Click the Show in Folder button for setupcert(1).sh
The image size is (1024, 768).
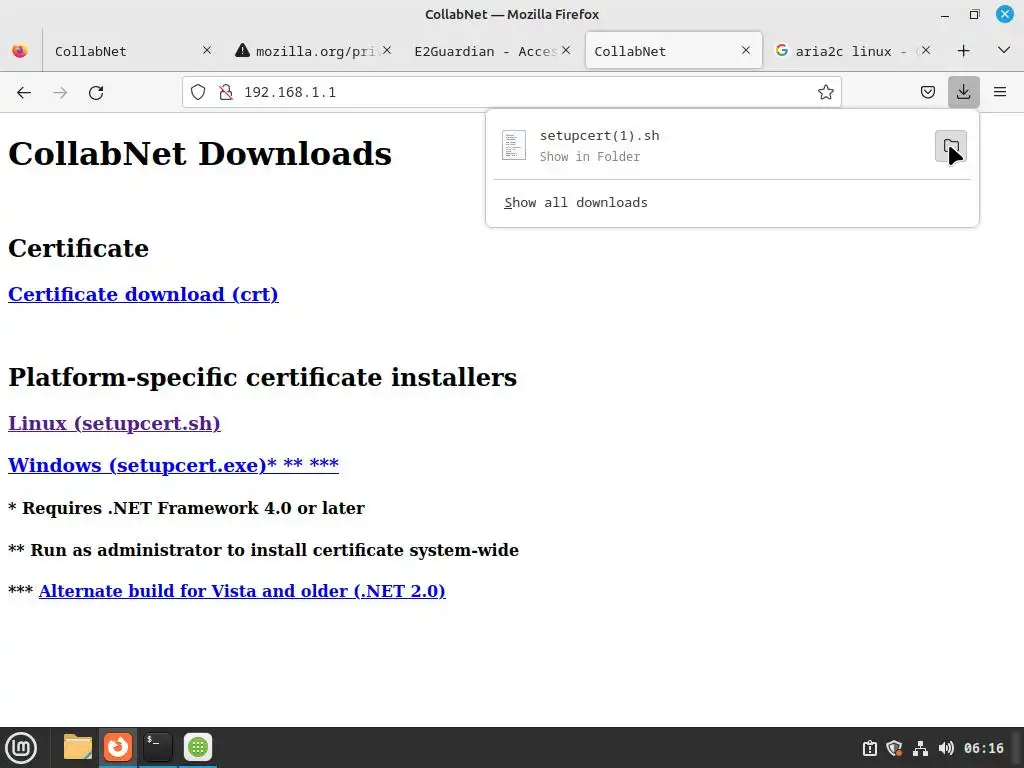point(951,146)
